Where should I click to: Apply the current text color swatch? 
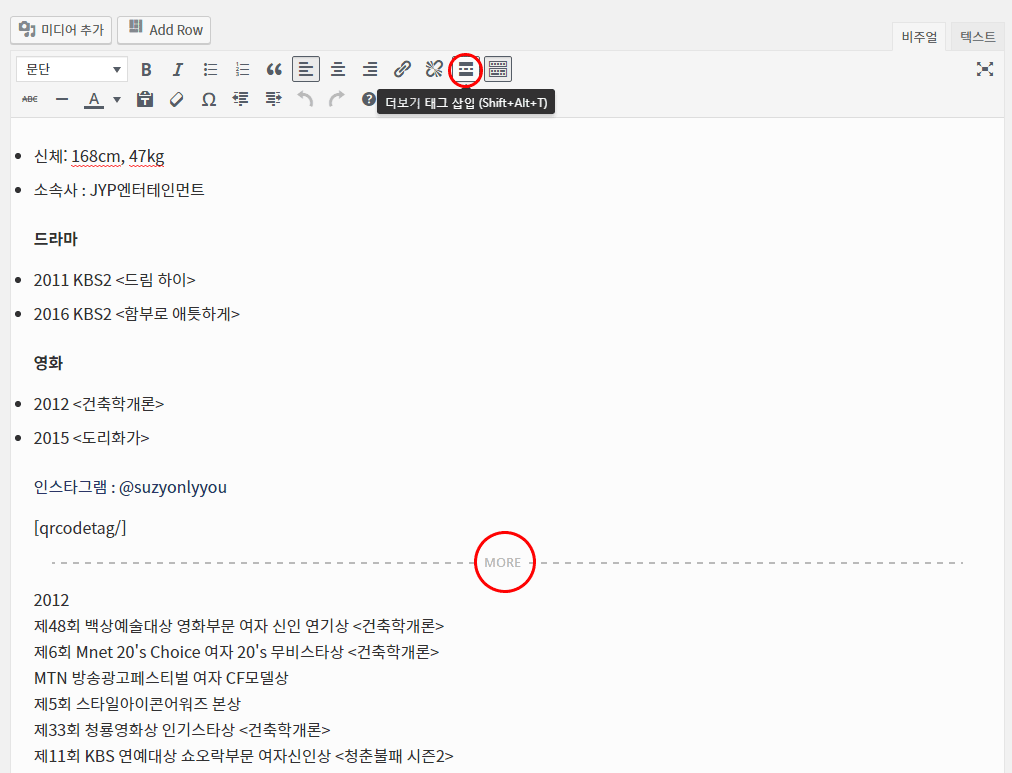pos(94,99)
